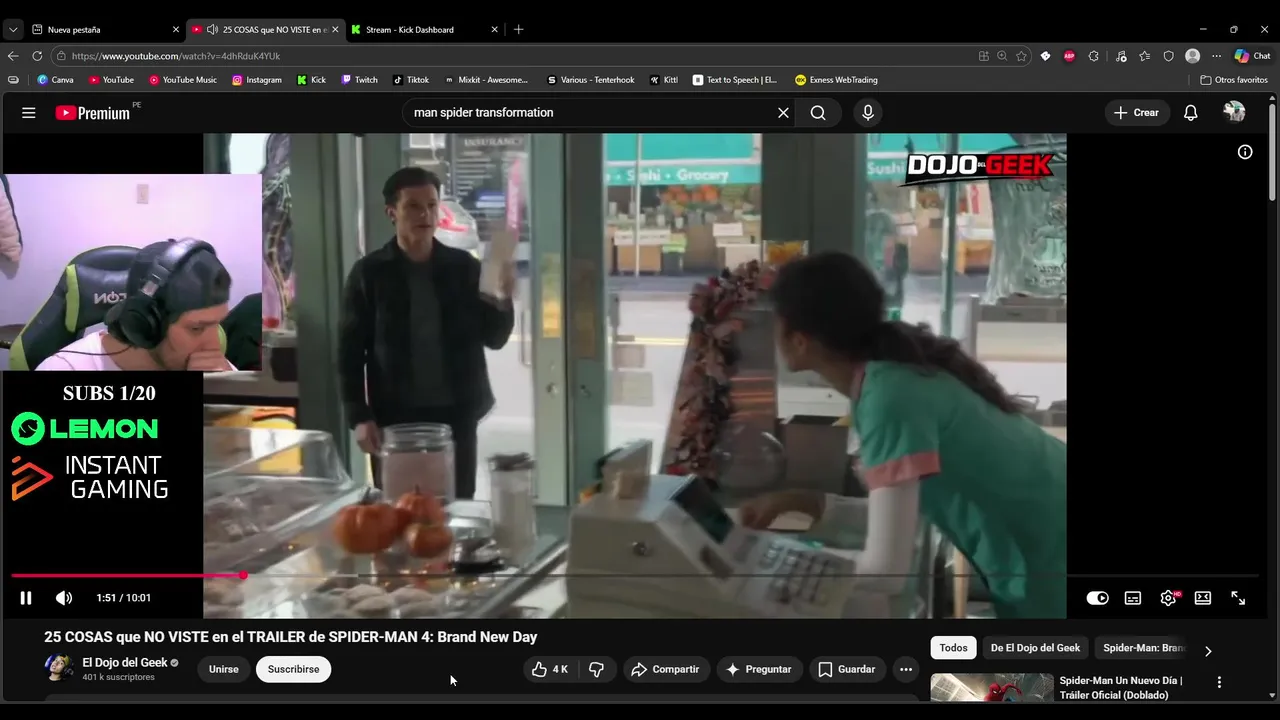Select the Spider-Man: Bran... chip
This screenshot has width=1280, height=720.
click(x=1142, y=648)
